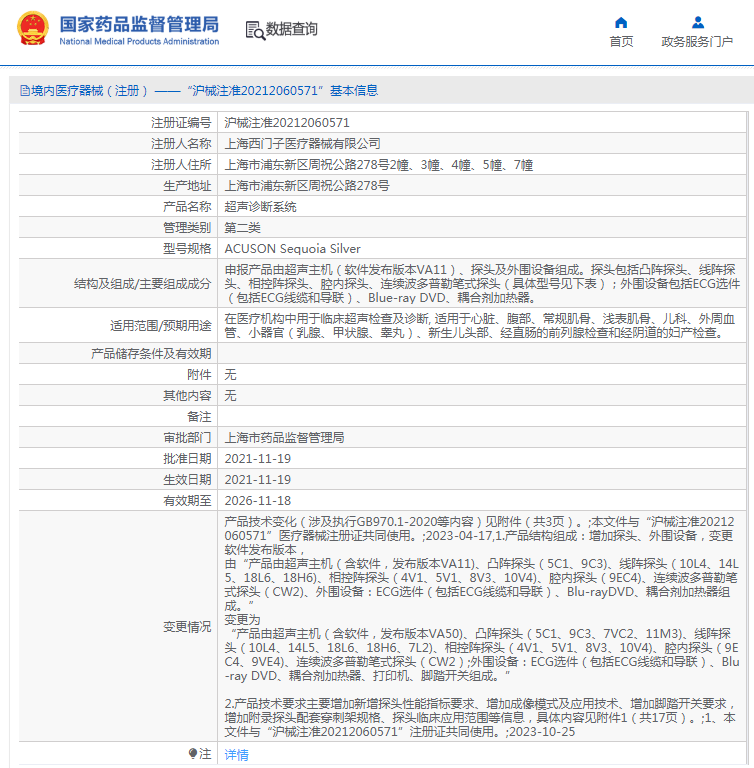Click the lightbulb icon next to 注
The height and width of the screenshot is (768, 754).
pos(193,753)
